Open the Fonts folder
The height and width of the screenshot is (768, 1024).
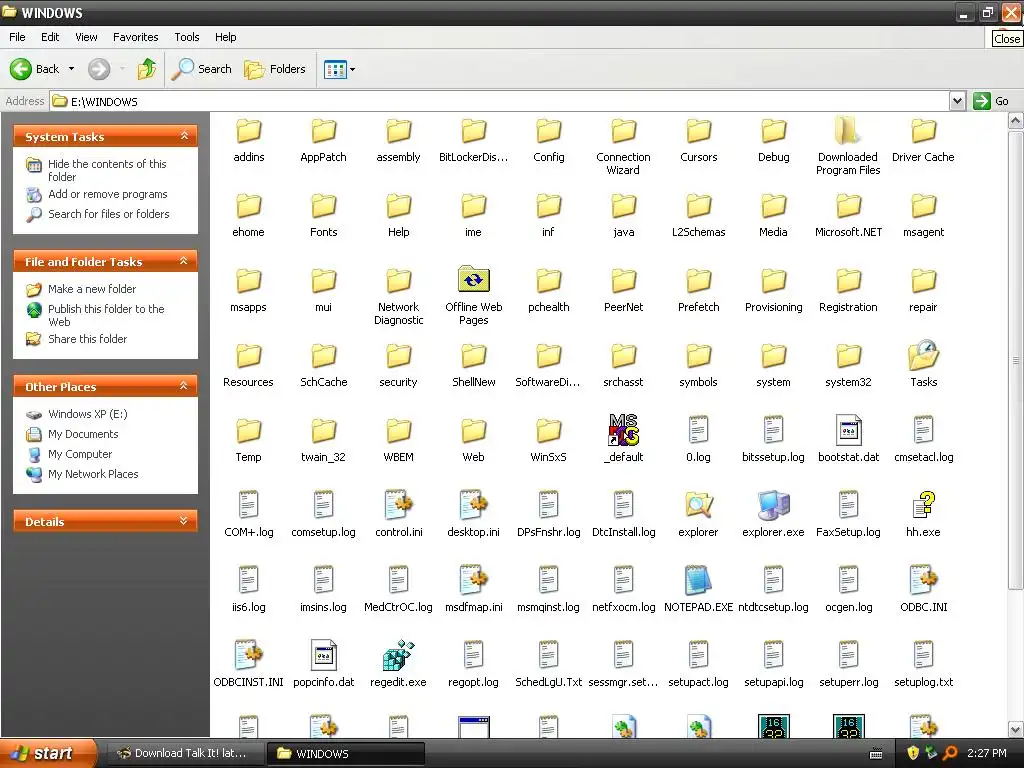pyautogui.click(x=323, y=206)
